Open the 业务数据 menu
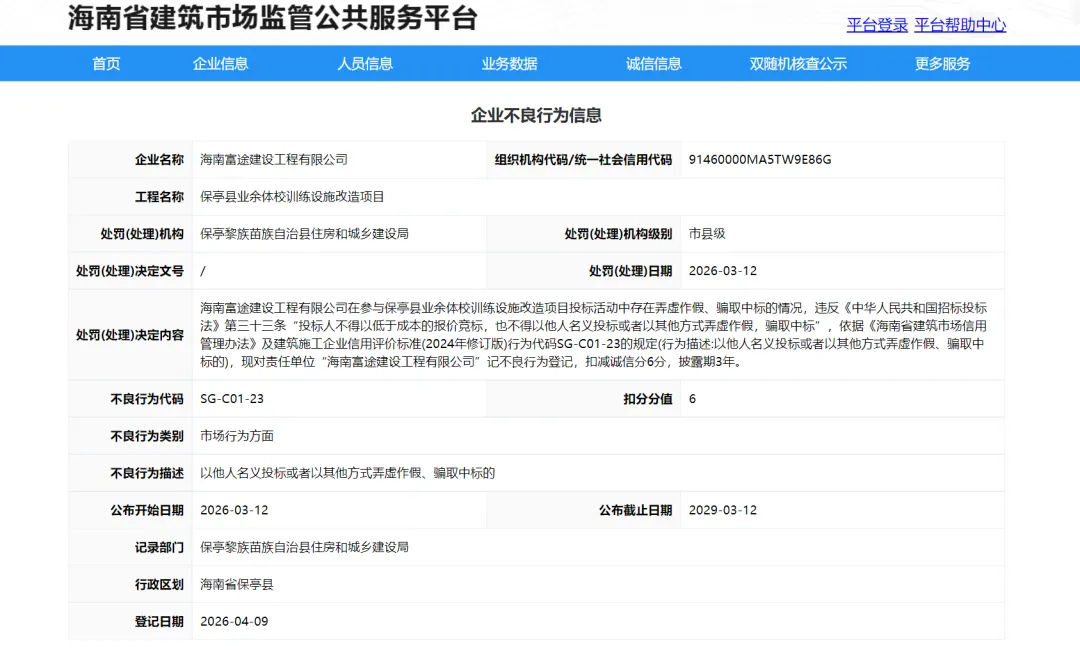Image resolution: width=1080 pixels, height=650 pixels. [x=509, y=63]
